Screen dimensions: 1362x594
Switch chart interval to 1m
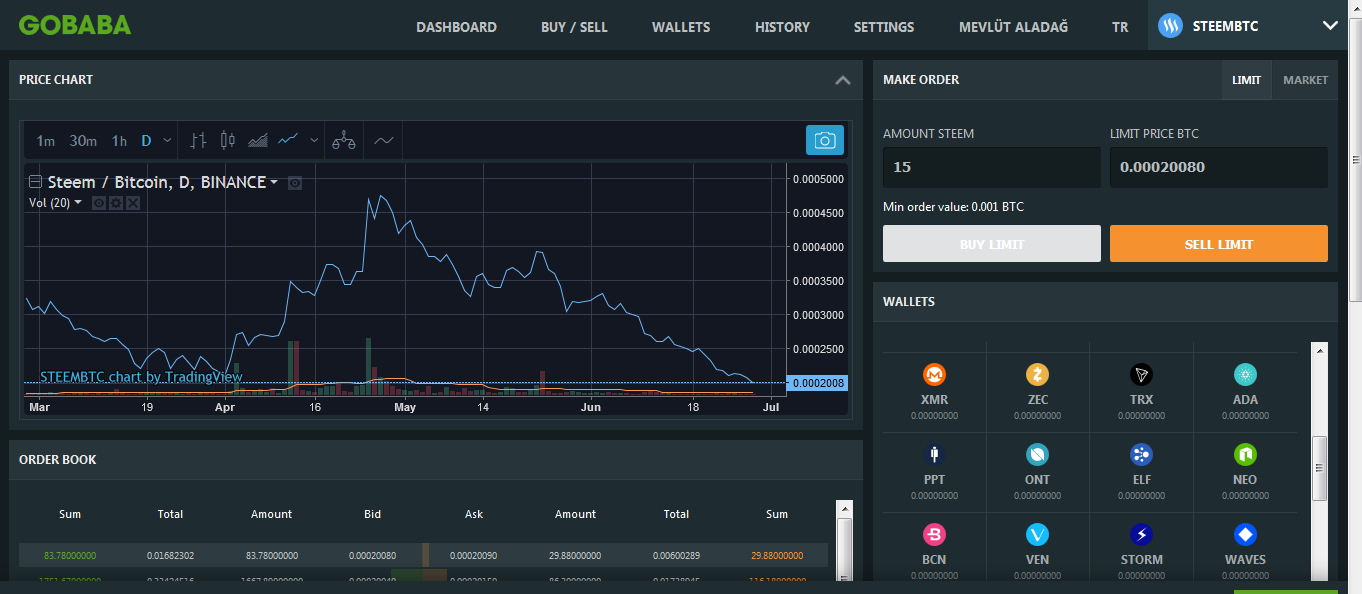[x=46, y=141]
